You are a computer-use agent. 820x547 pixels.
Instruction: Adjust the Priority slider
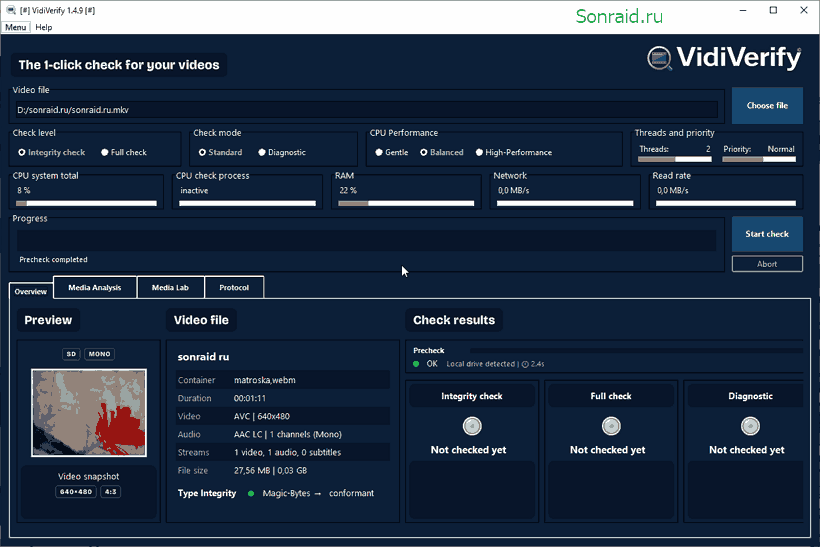[x=759, y=159]
